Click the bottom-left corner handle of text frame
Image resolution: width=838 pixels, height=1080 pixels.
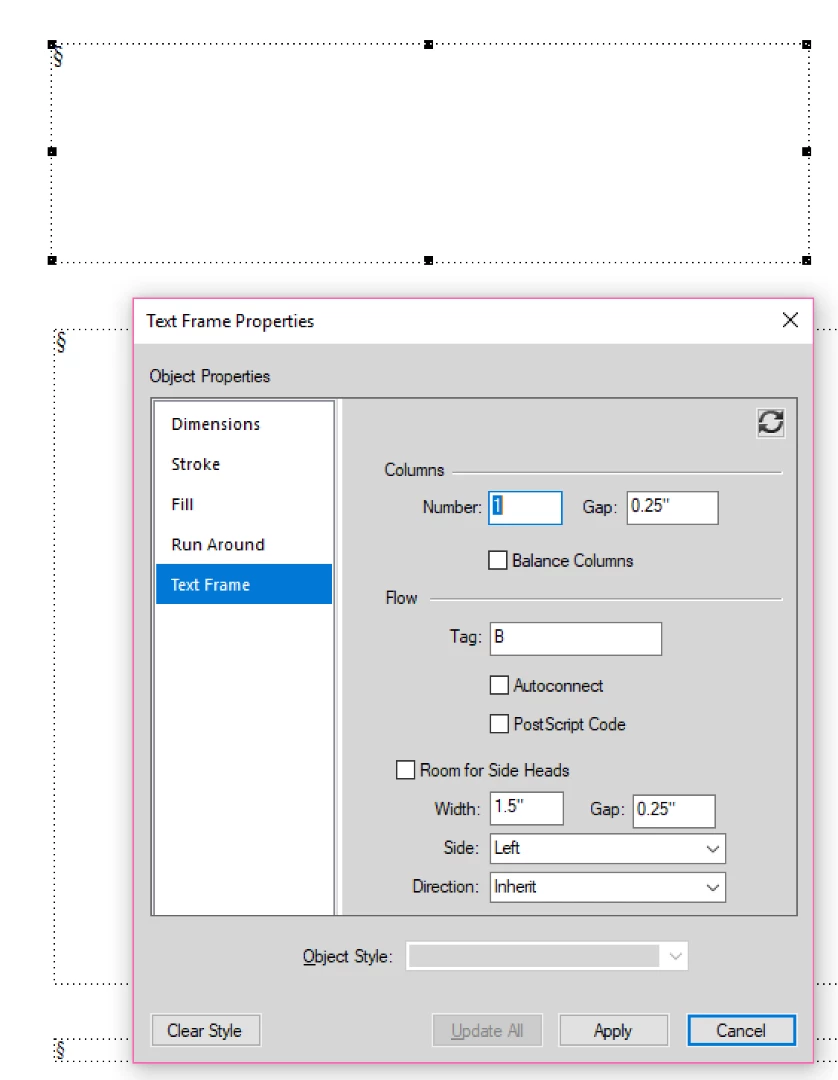pos(52,260)
